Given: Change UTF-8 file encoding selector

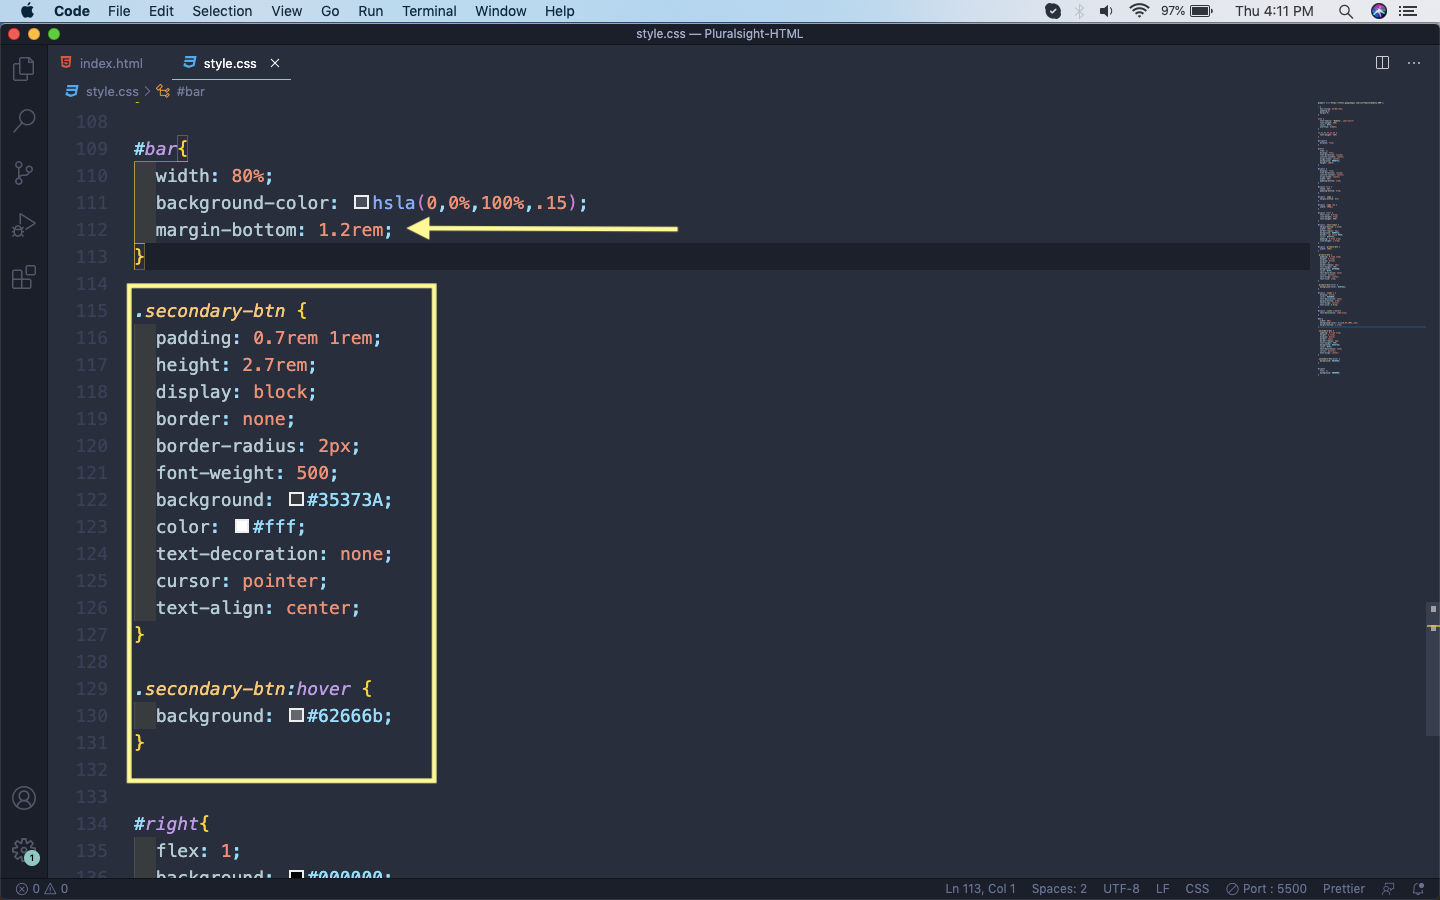Looking at the screenshot, I should [x=1121, y=888].
